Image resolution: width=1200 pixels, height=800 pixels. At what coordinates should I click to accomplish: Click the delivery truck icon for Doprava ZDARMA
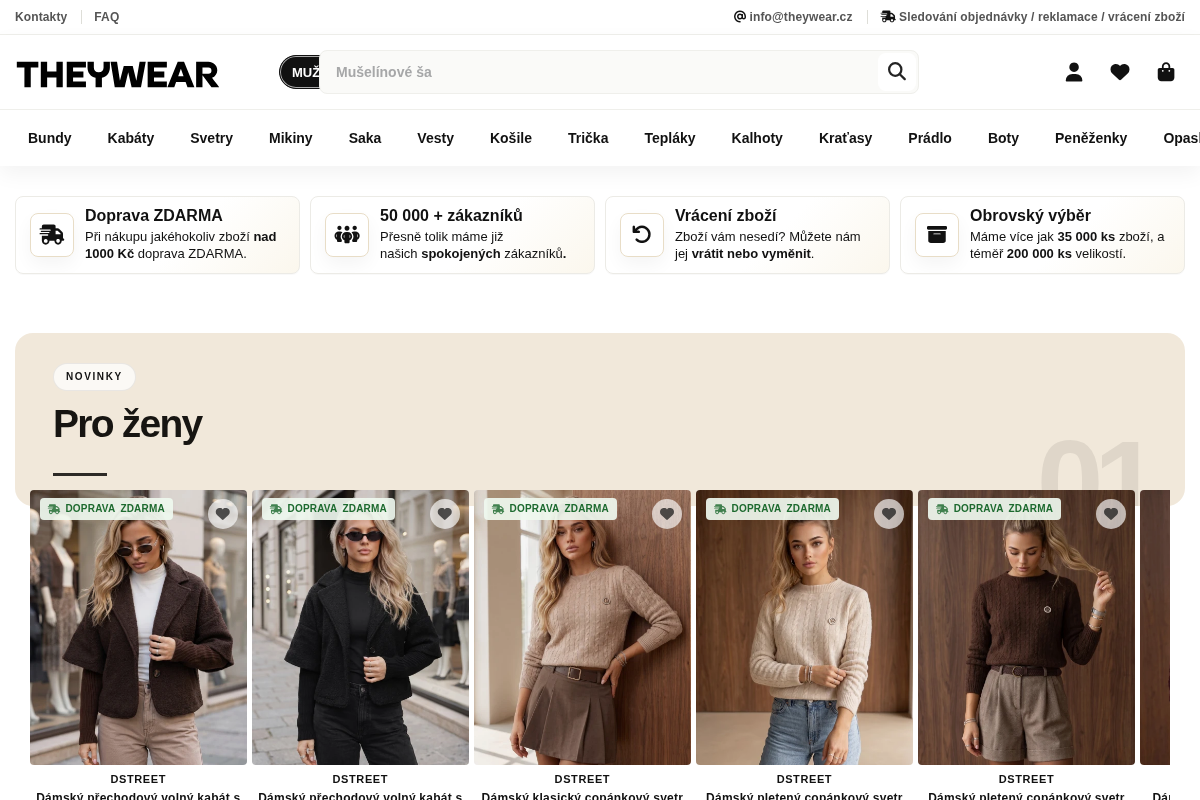pyautogui.click(x=52, y=235)
